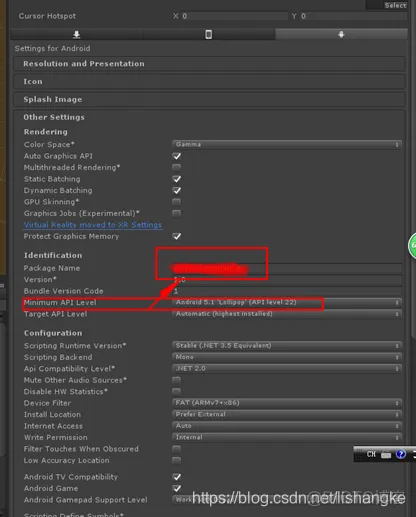Click the Version input field
This screenshot has height=517, width=416.
tap(287, 280)
